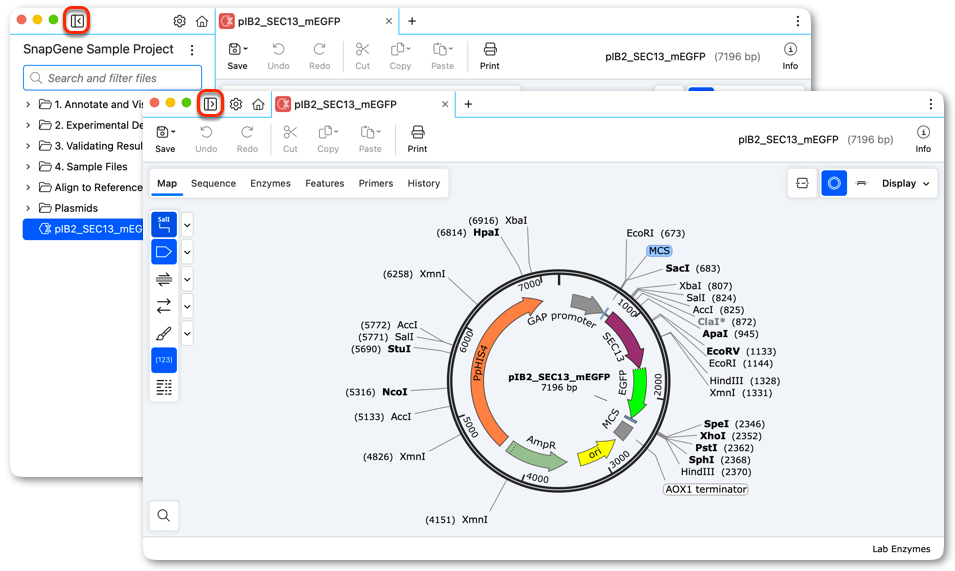Image resolution: width=955 pixels, height=571 pixels.
Task: Click Print in the back window toolbar
Action: [490, 57]
